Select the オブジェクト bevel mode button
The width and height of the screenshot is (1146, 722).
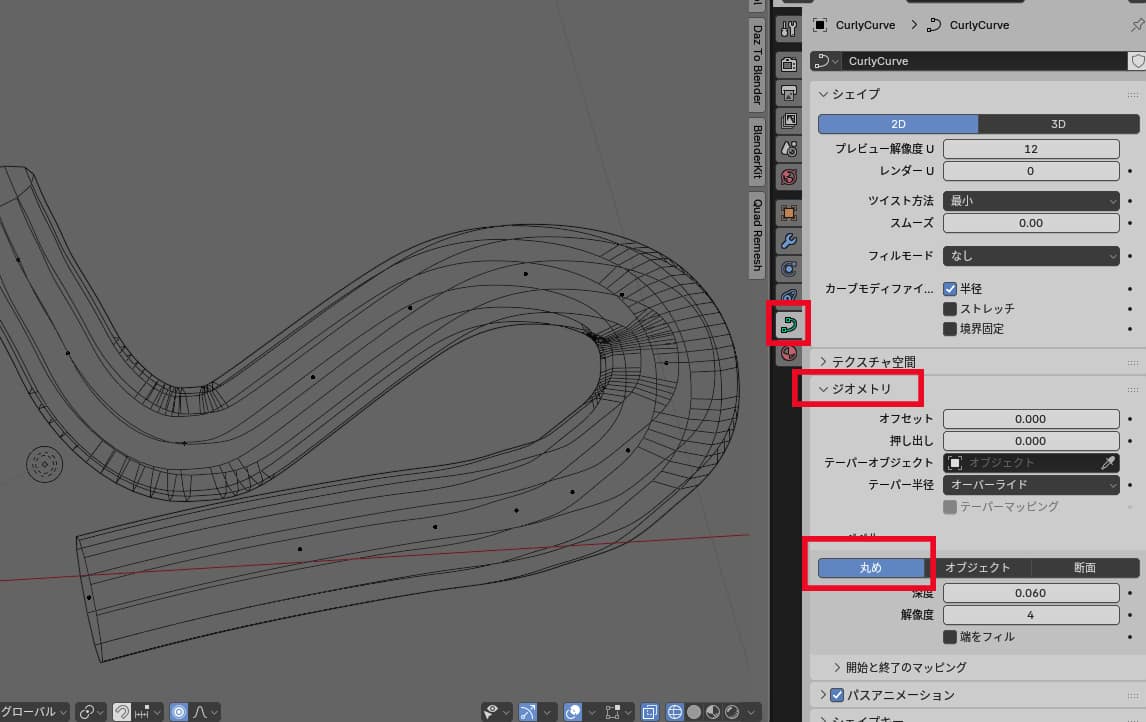coord(977,568)
